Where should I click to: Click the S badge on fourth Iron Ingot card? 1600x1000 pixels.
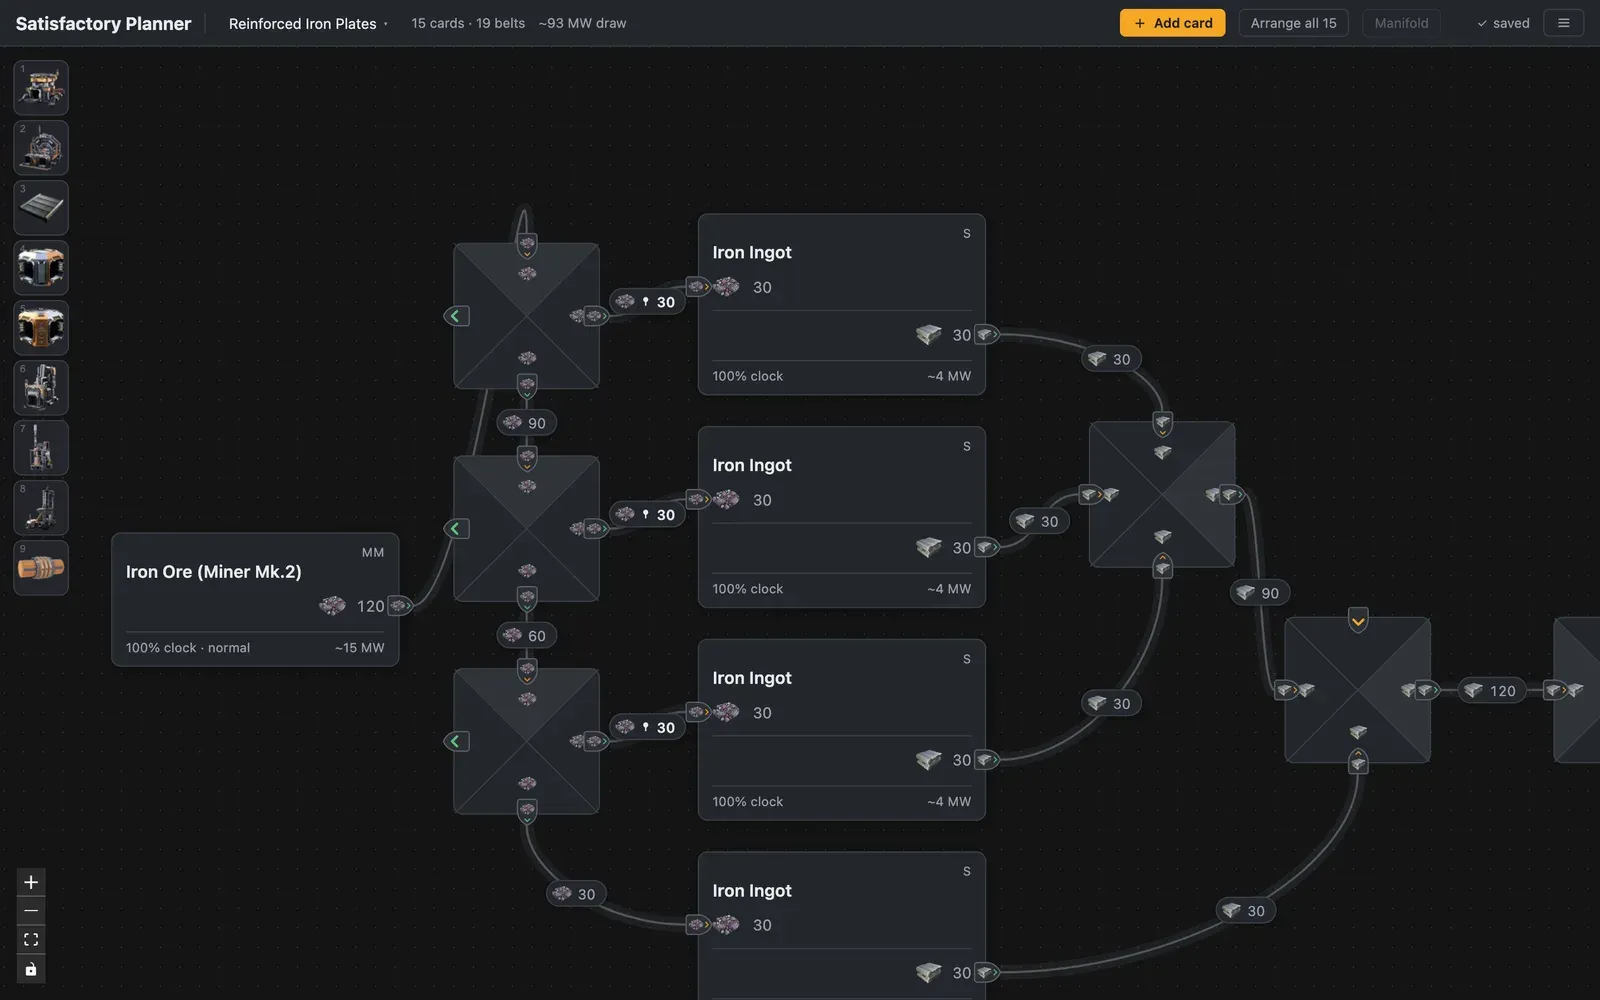coord(967,871)
